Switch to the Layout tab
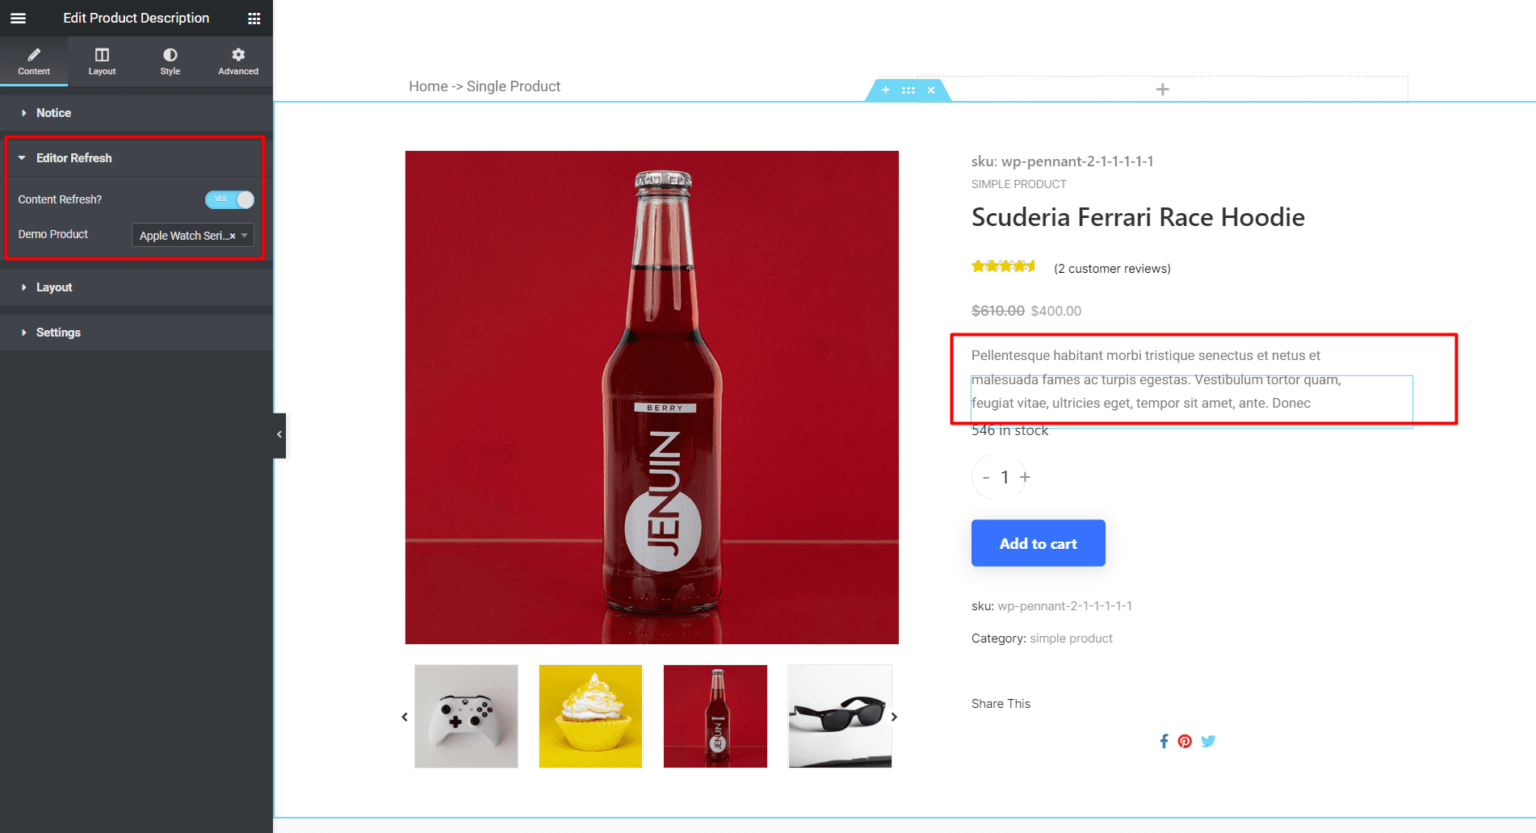Screen dimensions: 1536x833 (x=102, y=61)
